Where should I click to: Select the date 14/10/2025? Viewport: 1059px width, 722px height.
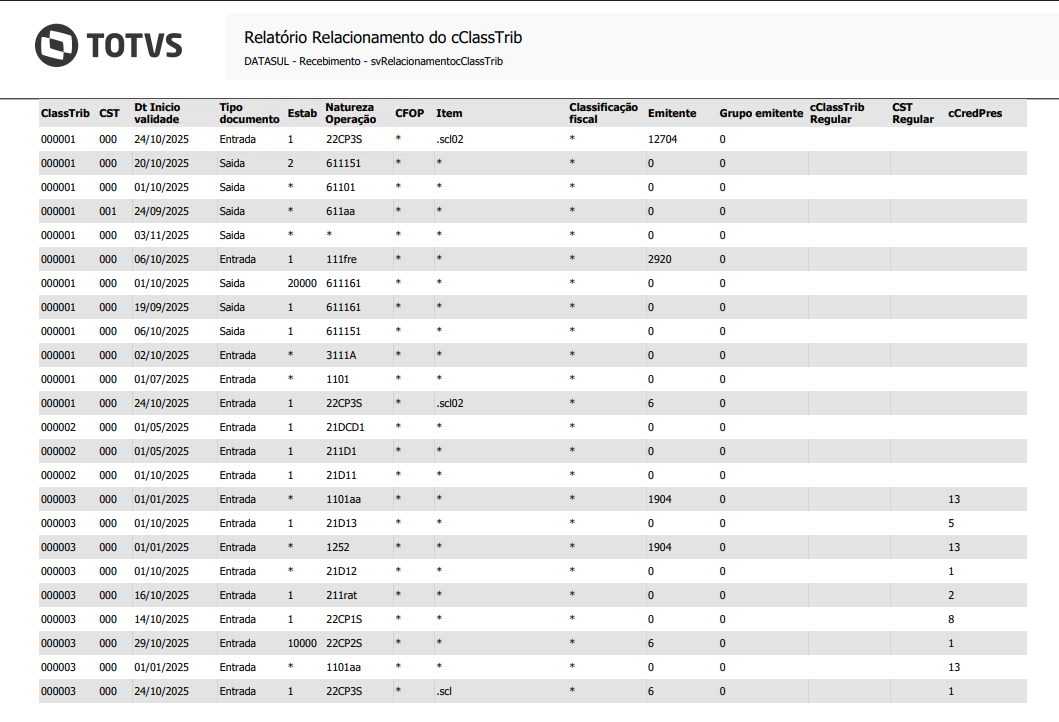pyautogui.click(x=161, y=619)
